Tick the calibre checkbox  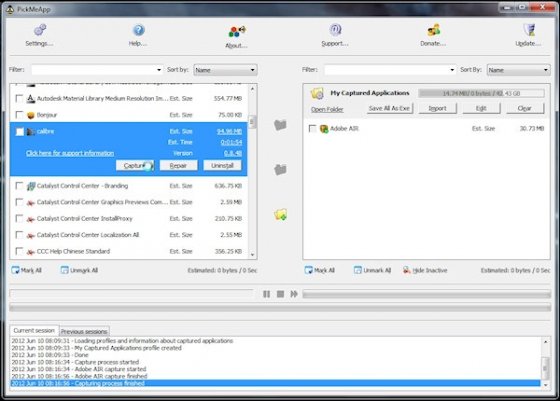click(20, 132)
